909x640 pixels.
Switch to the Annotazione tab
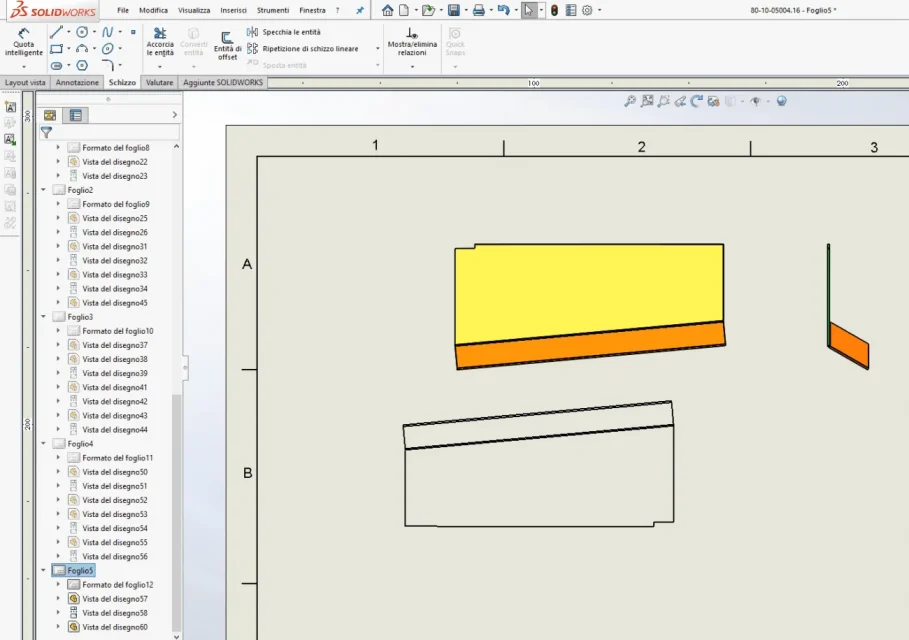(77, 82)
